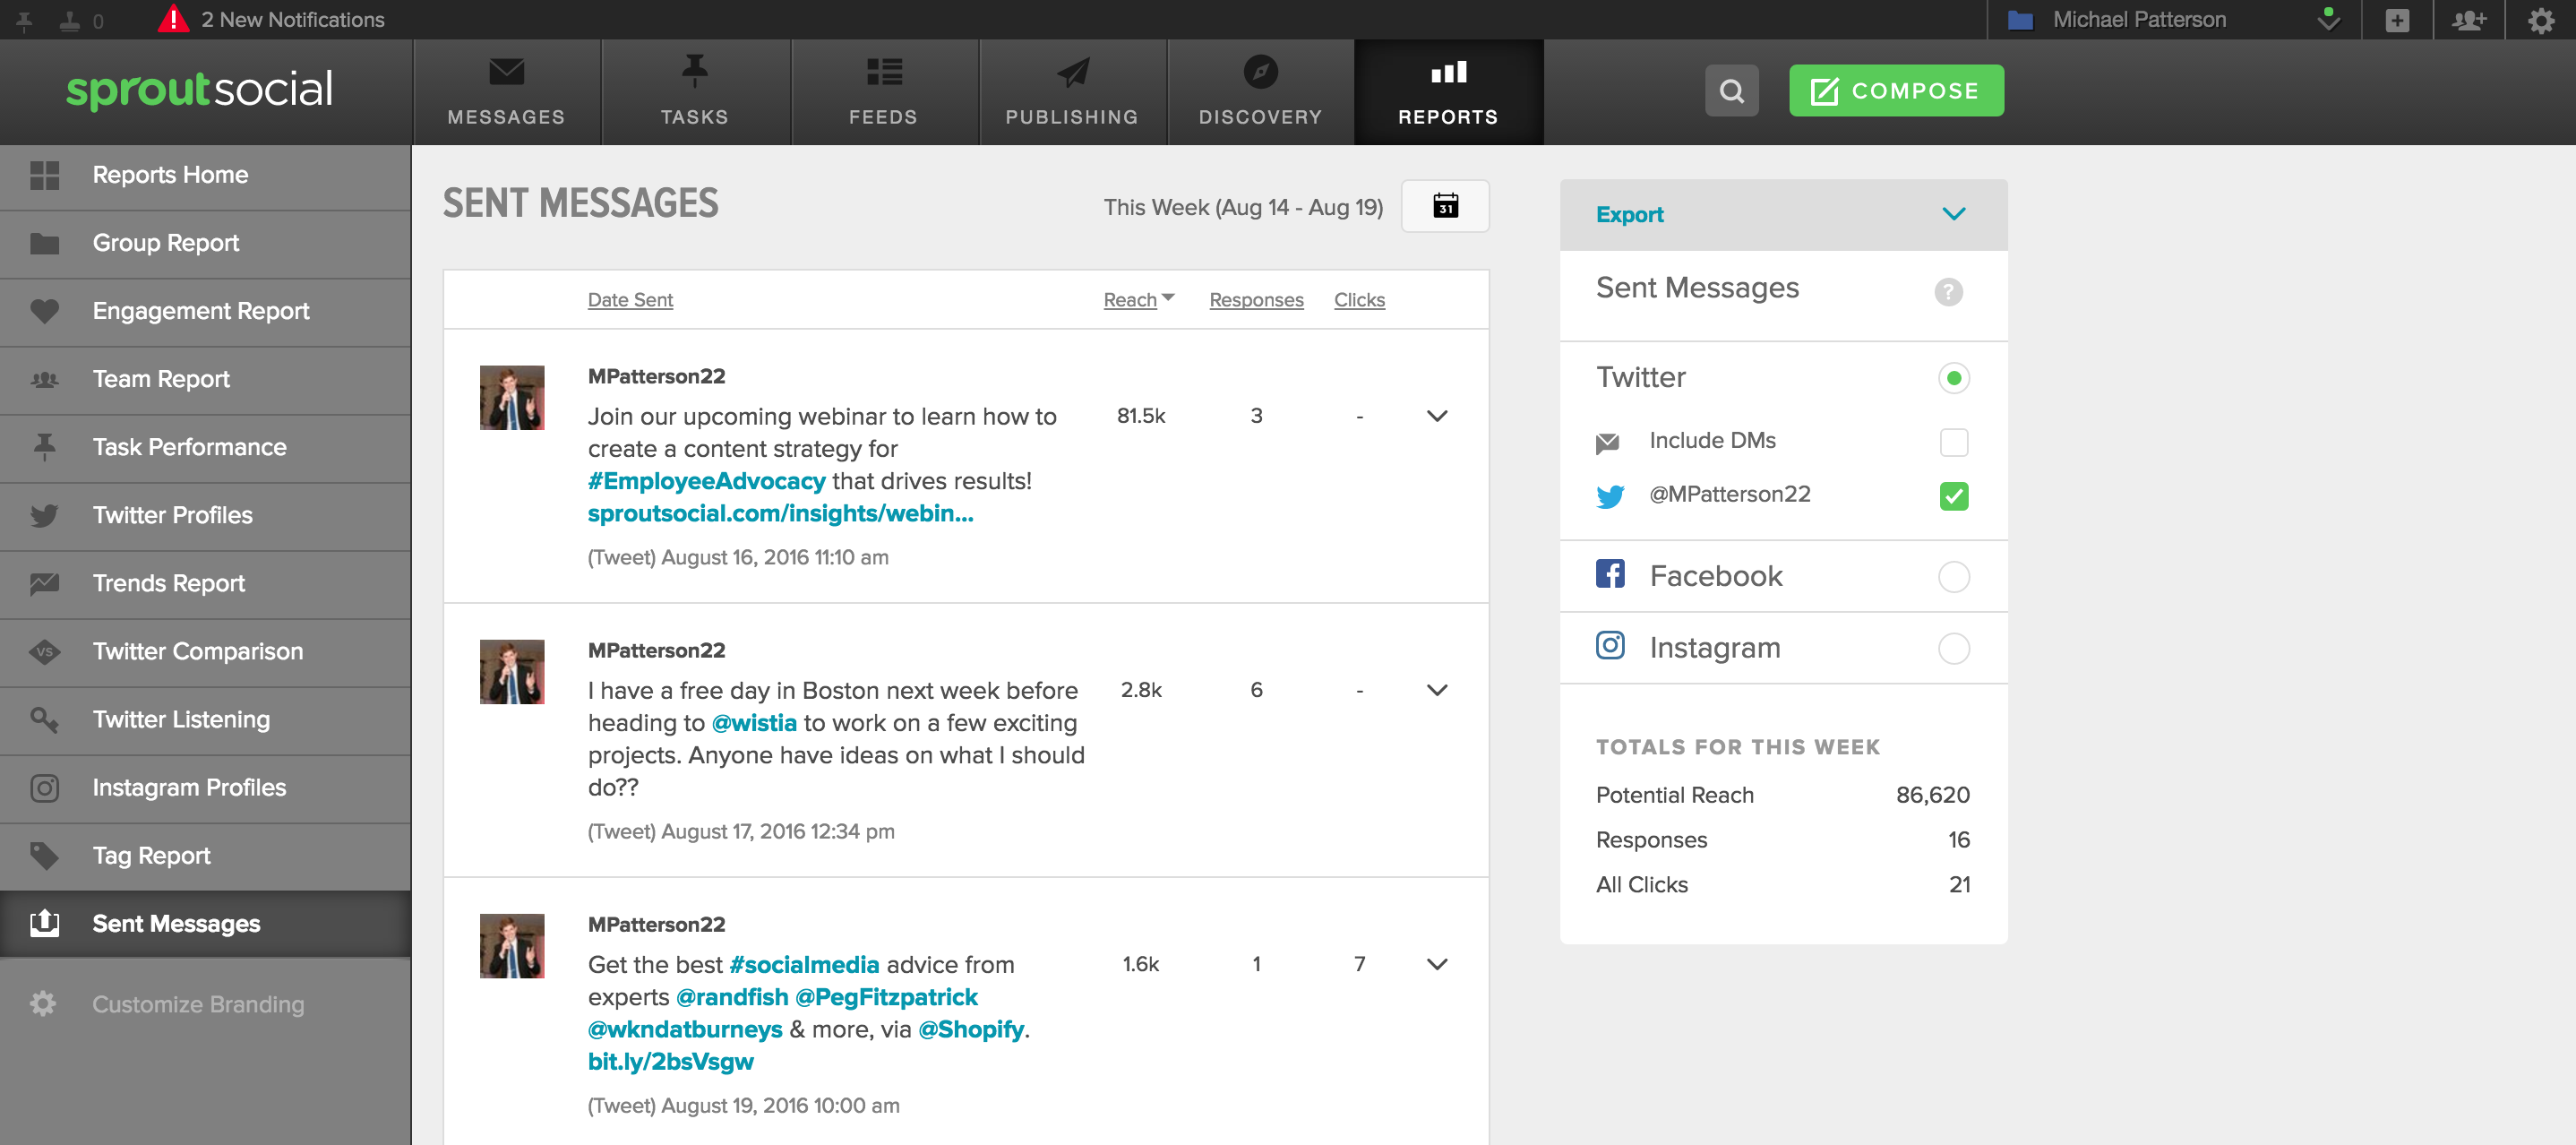This screenshot has width=2576, height=1145.
Task: Expand the webinar tweet details chevron
Action: click(1436, 416)
